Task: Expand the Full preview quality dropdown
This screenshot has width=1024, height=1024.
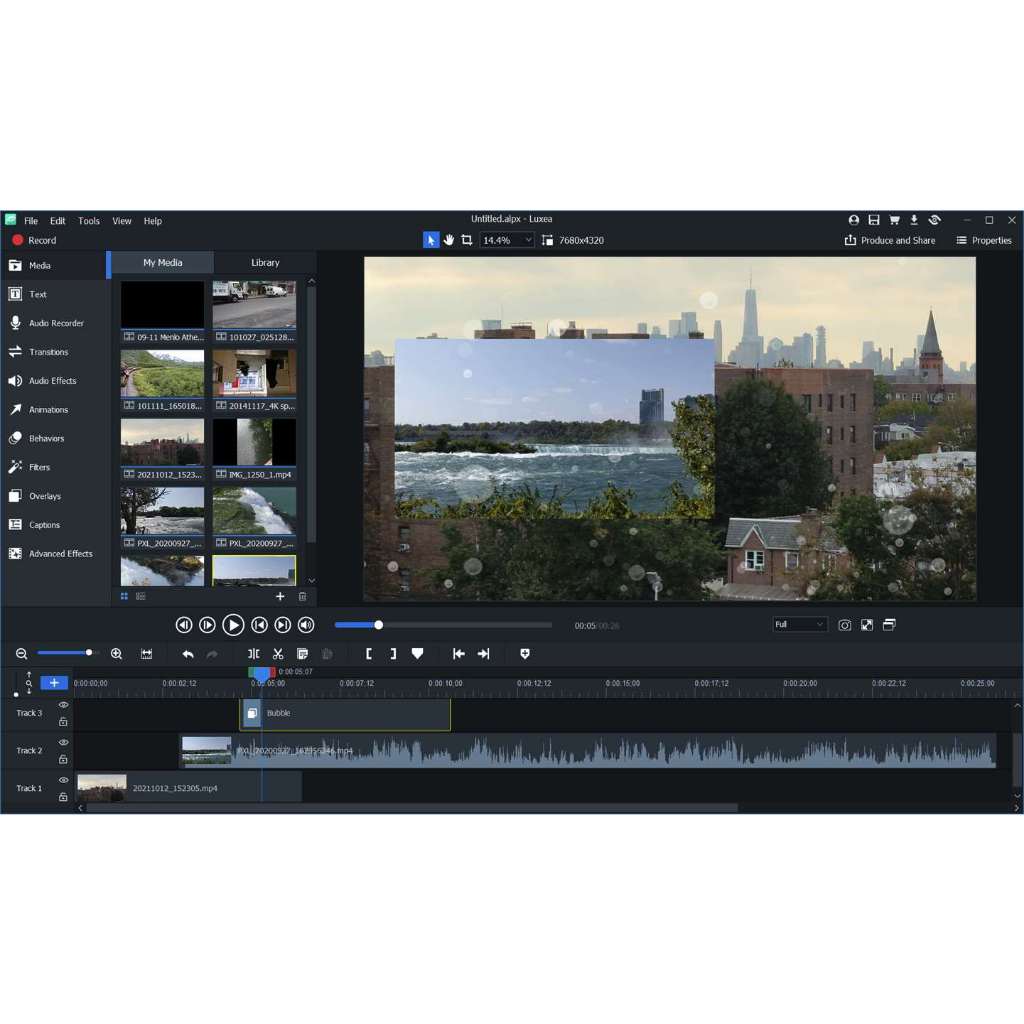Action: coord(800,625)
